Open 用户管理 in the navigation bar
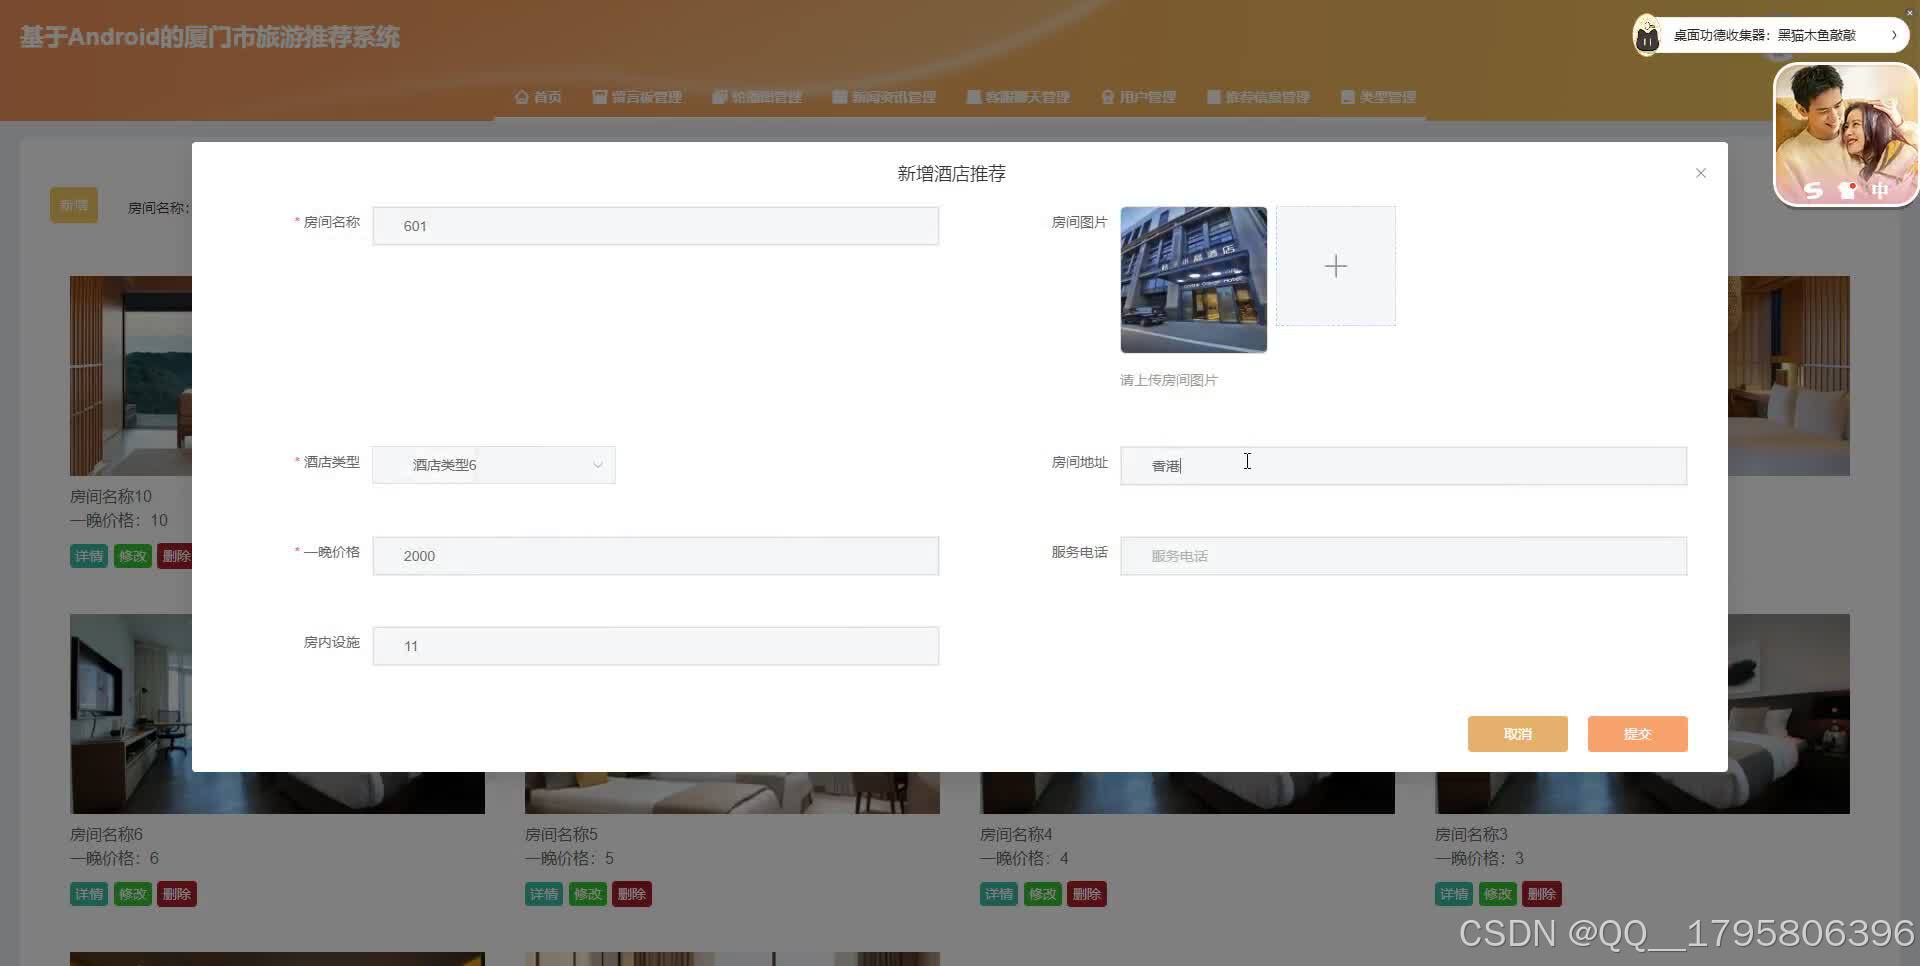Screen dimensions: 1920x966 pos(1138,97)
